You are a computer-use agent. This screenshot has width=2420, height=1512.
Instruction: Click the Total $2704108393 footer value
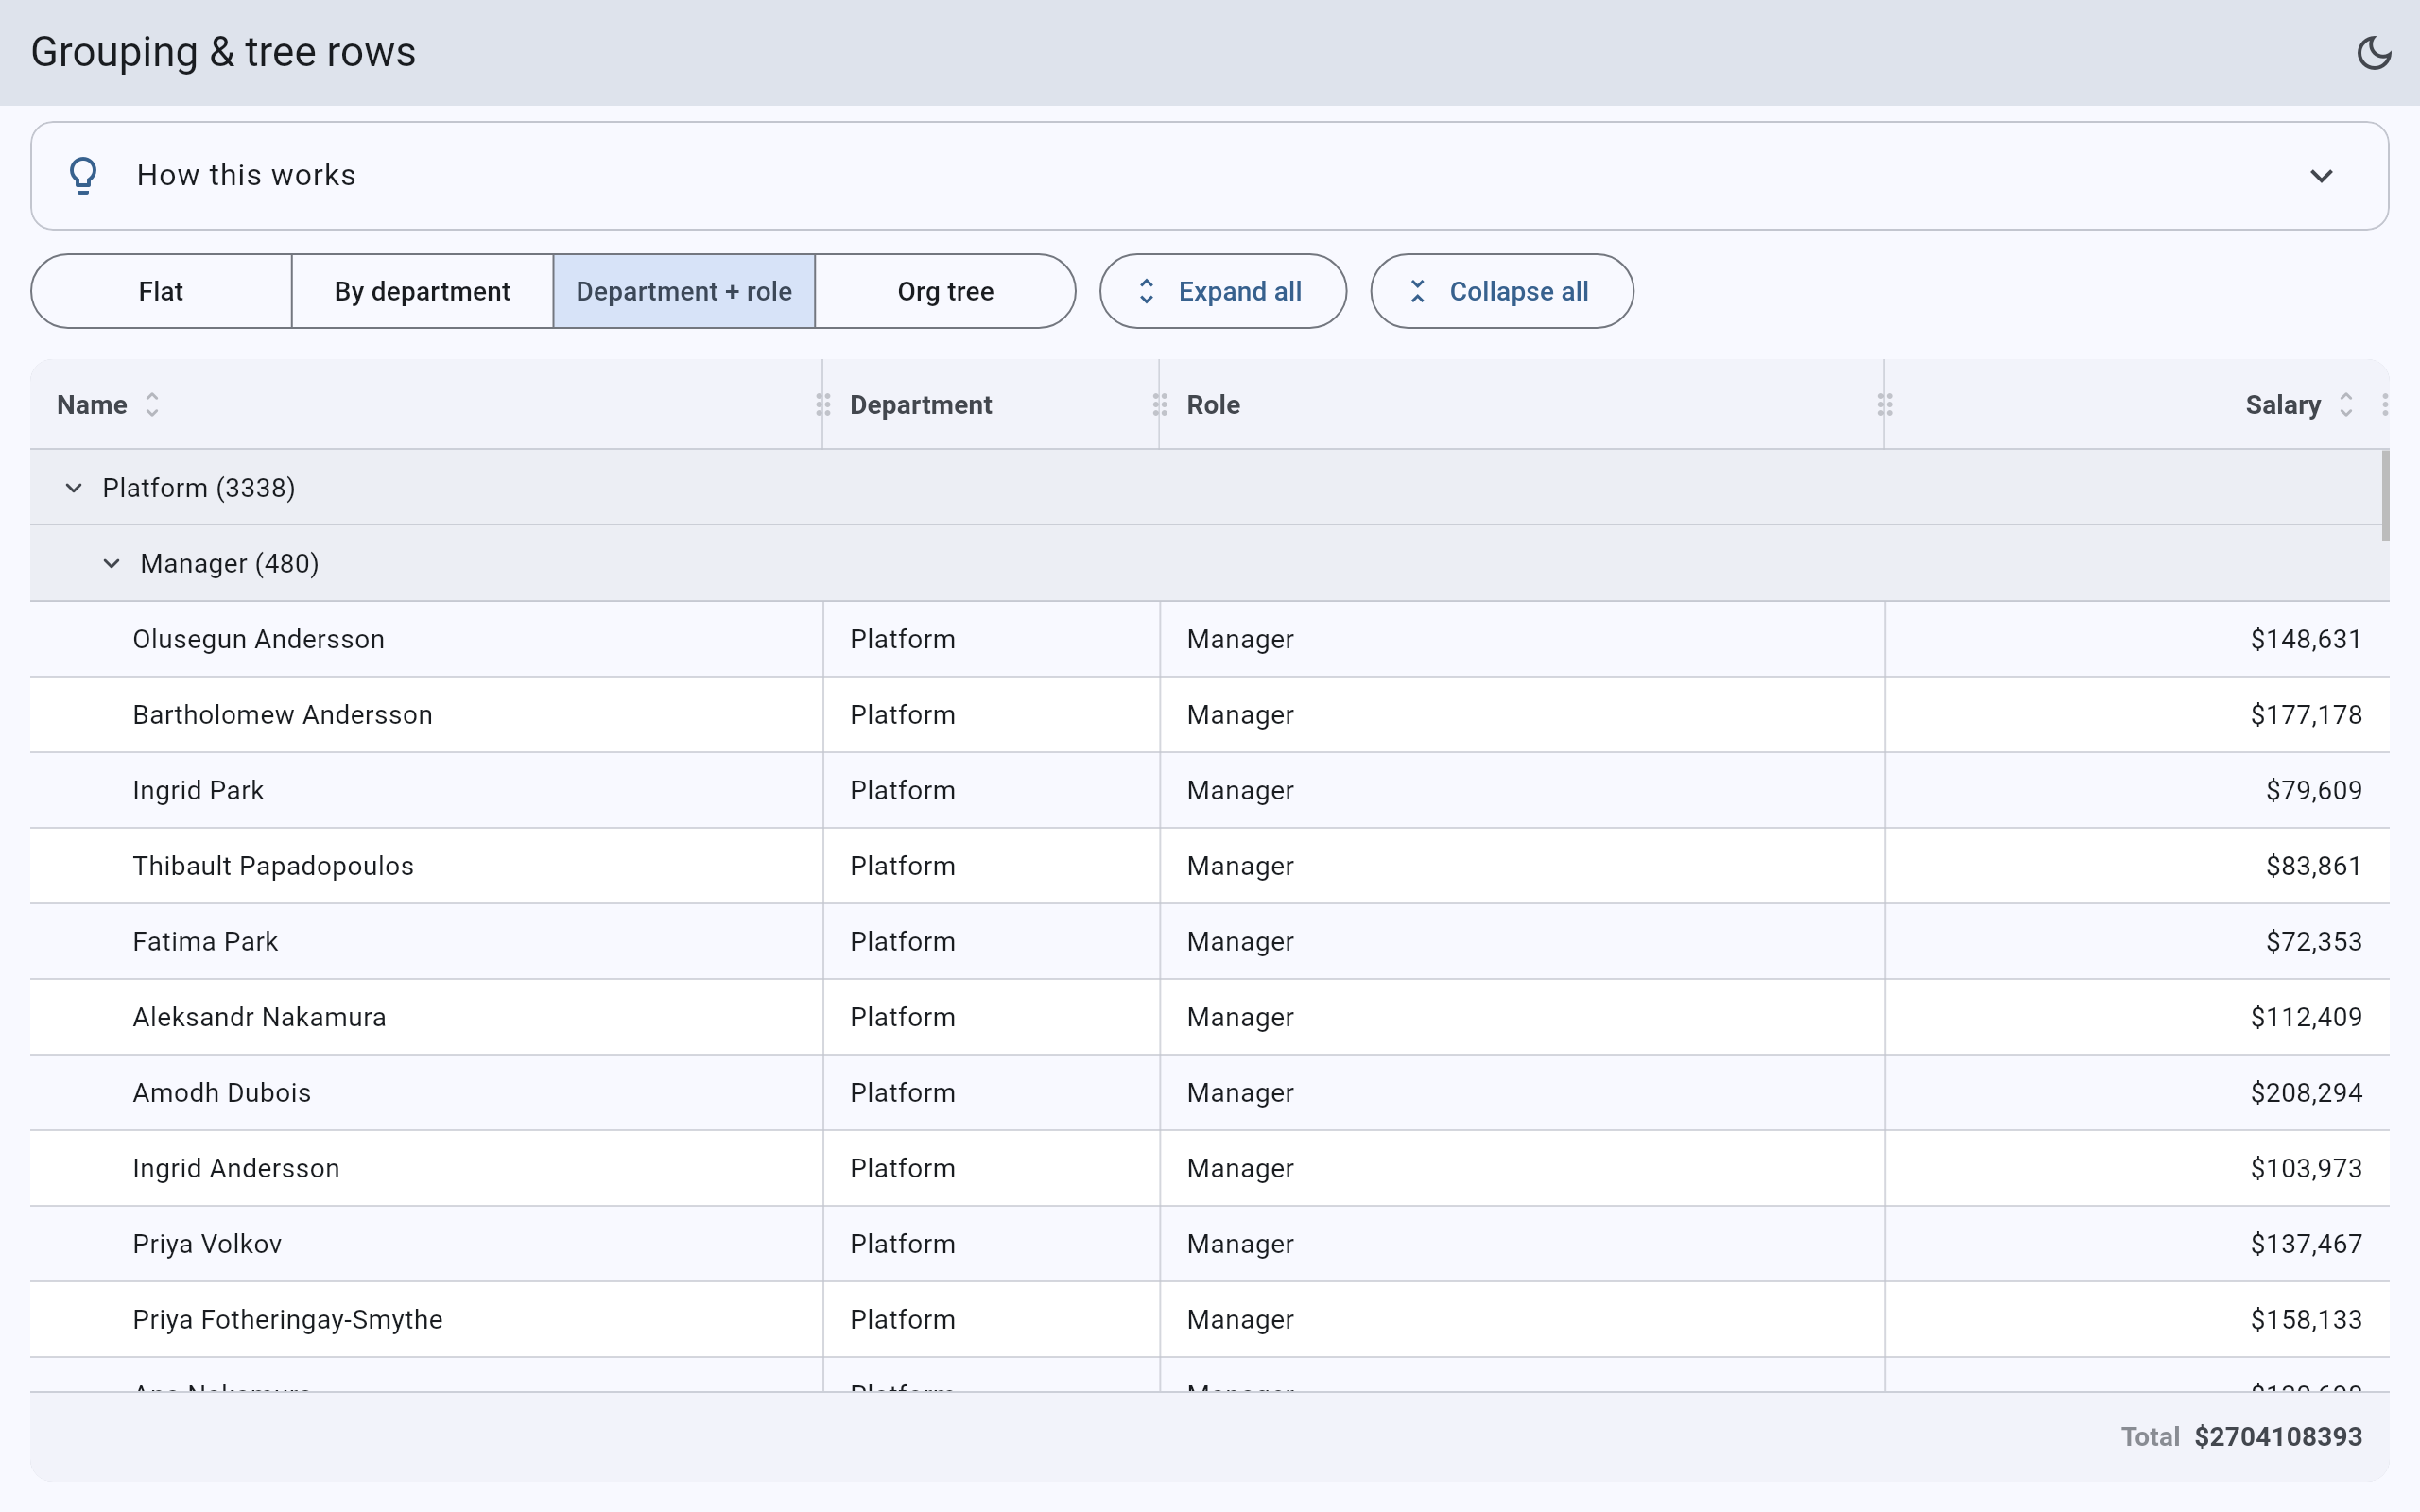[2278, 1437]
